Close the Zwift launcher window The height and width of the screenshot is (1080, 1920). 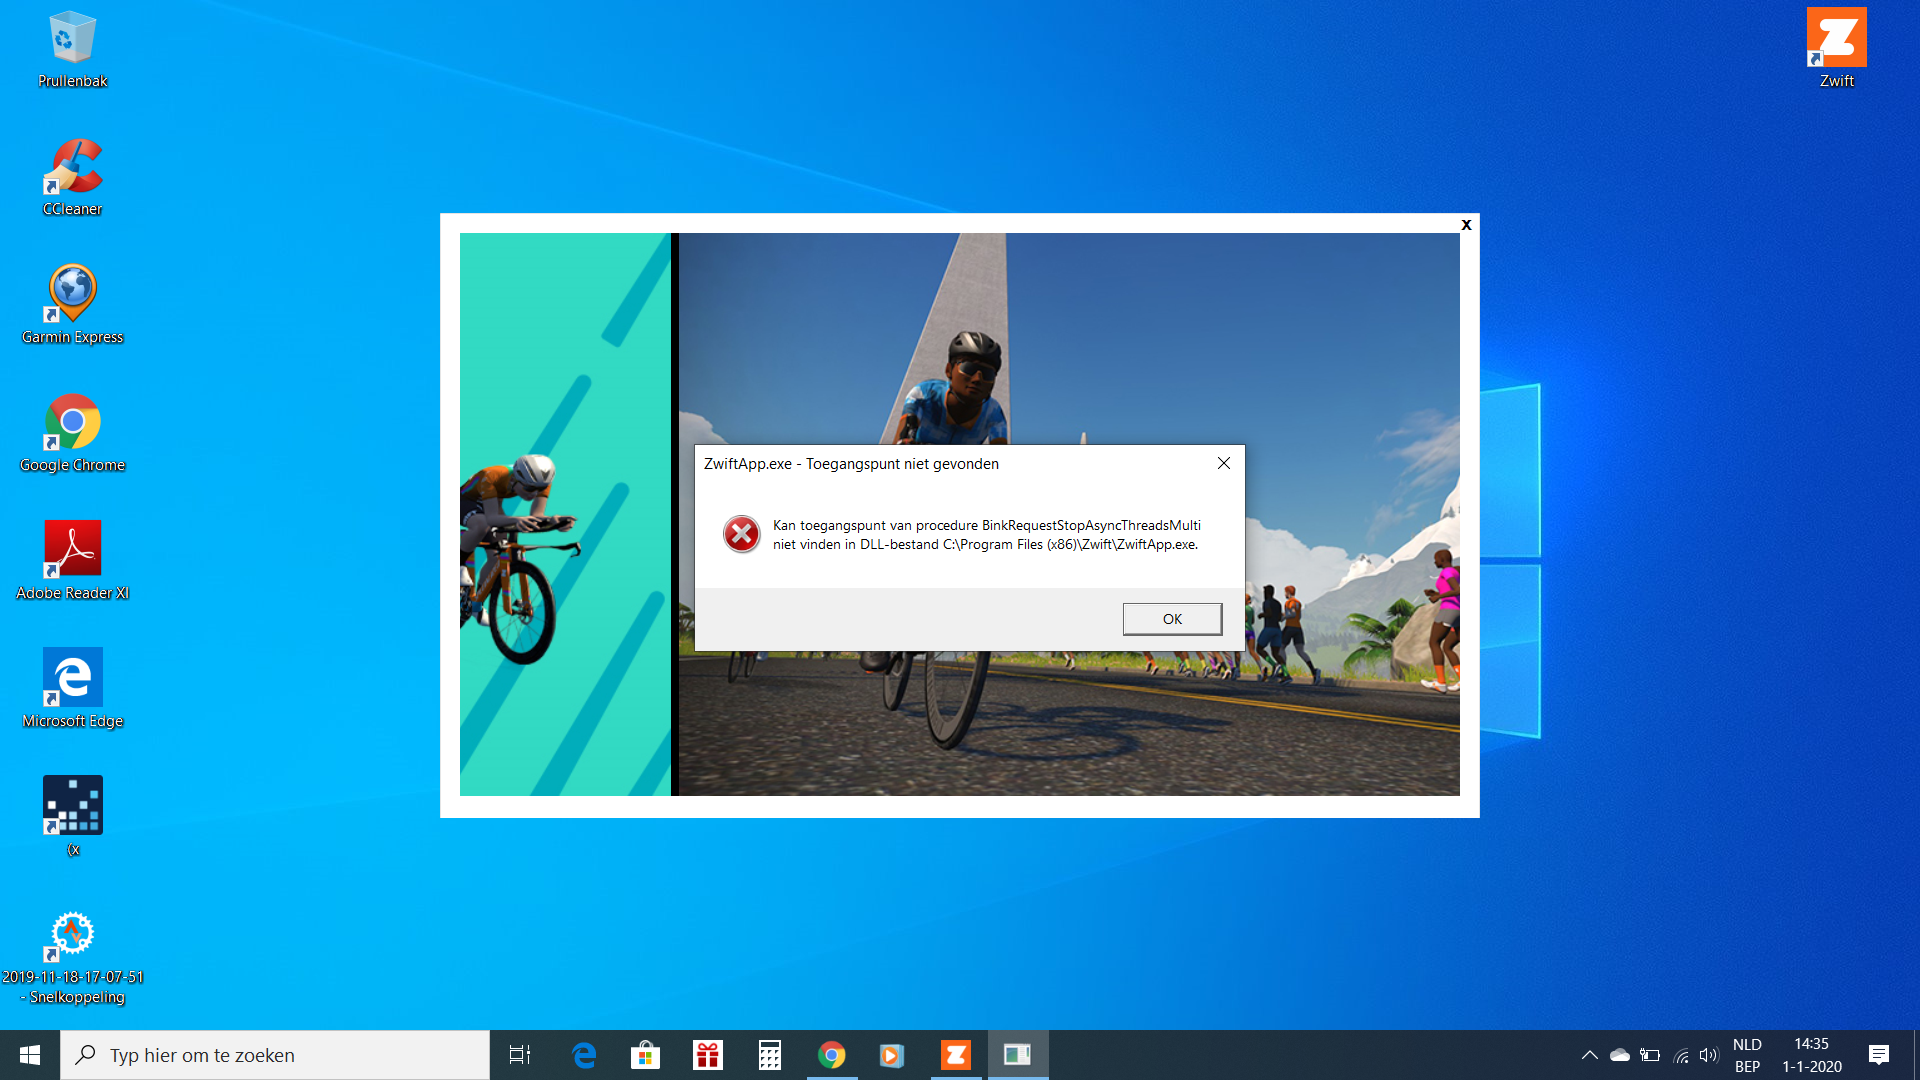(1466, 225)
